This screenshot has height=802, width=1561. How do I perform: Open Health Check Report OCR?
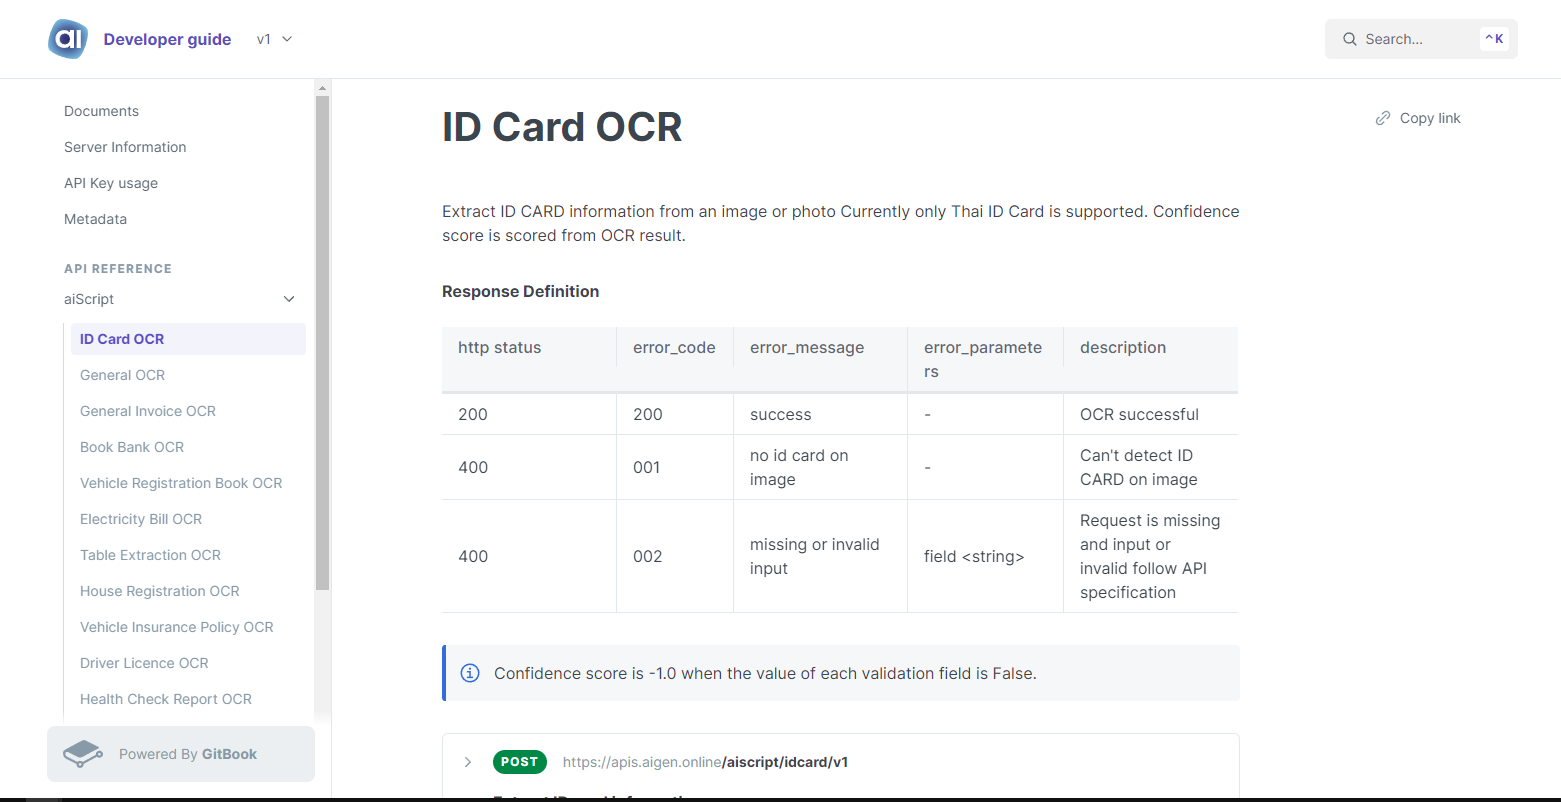[166, 699]
